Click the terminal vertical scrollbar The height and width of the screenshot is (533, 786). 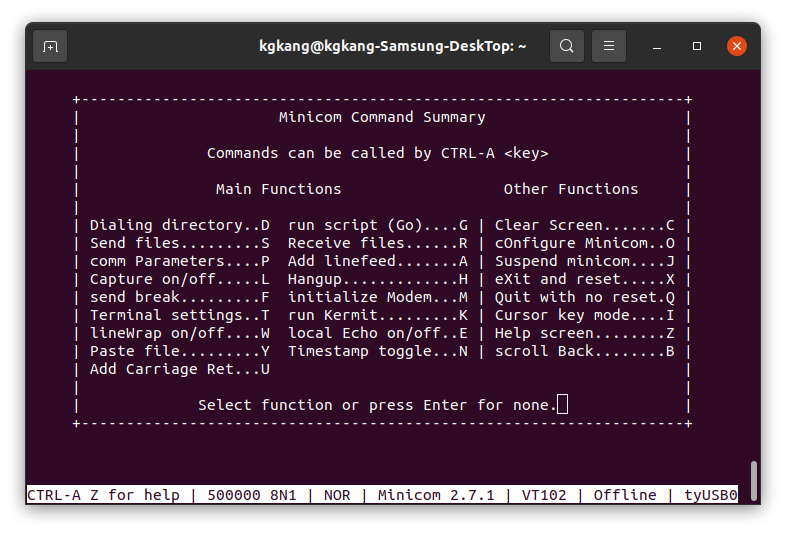tap(753, 481)
